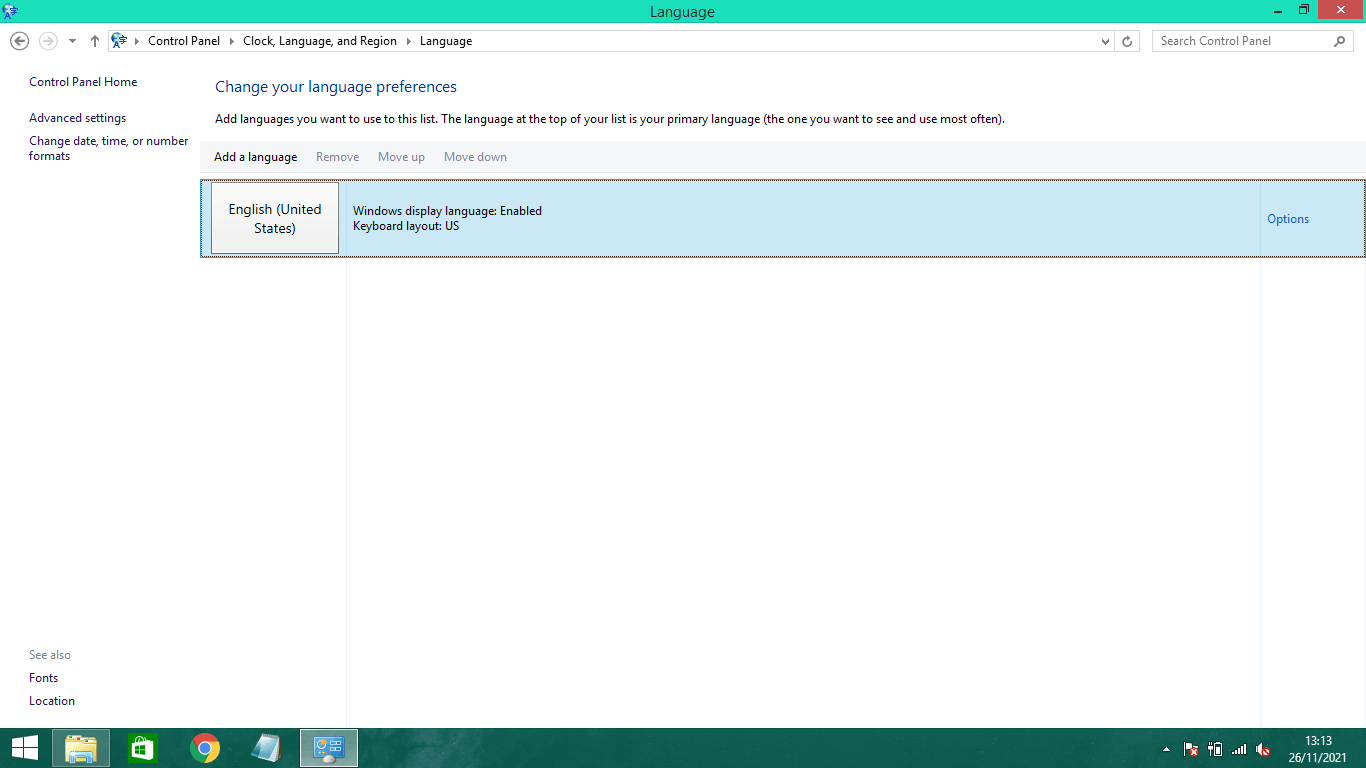Open the network signal icon in tray
The image size is (1366, 768).
[1239, 749]
